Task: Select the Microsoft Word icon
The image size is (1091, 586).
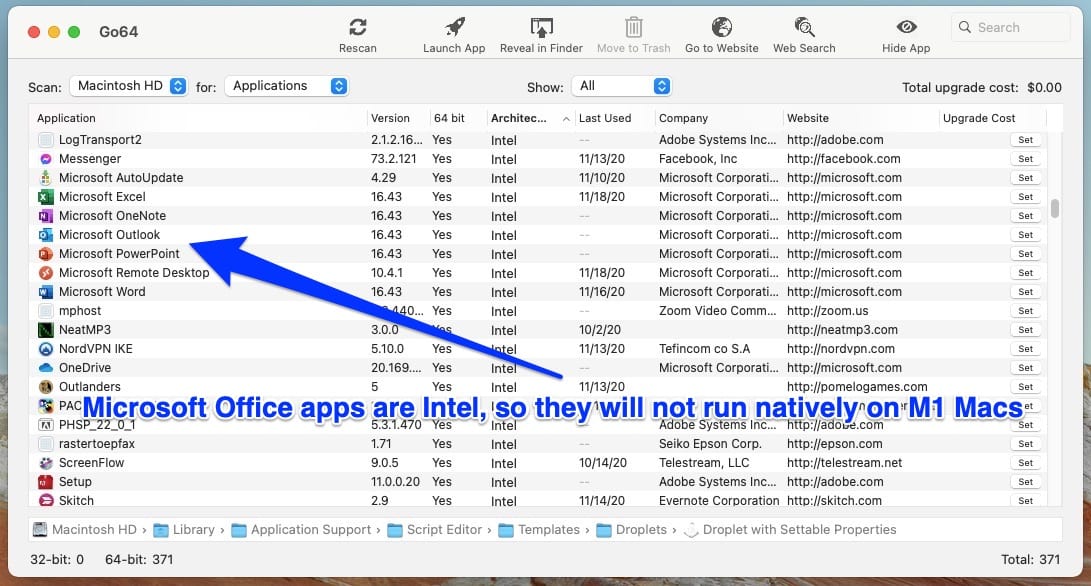Action: (x=46, y=292)
